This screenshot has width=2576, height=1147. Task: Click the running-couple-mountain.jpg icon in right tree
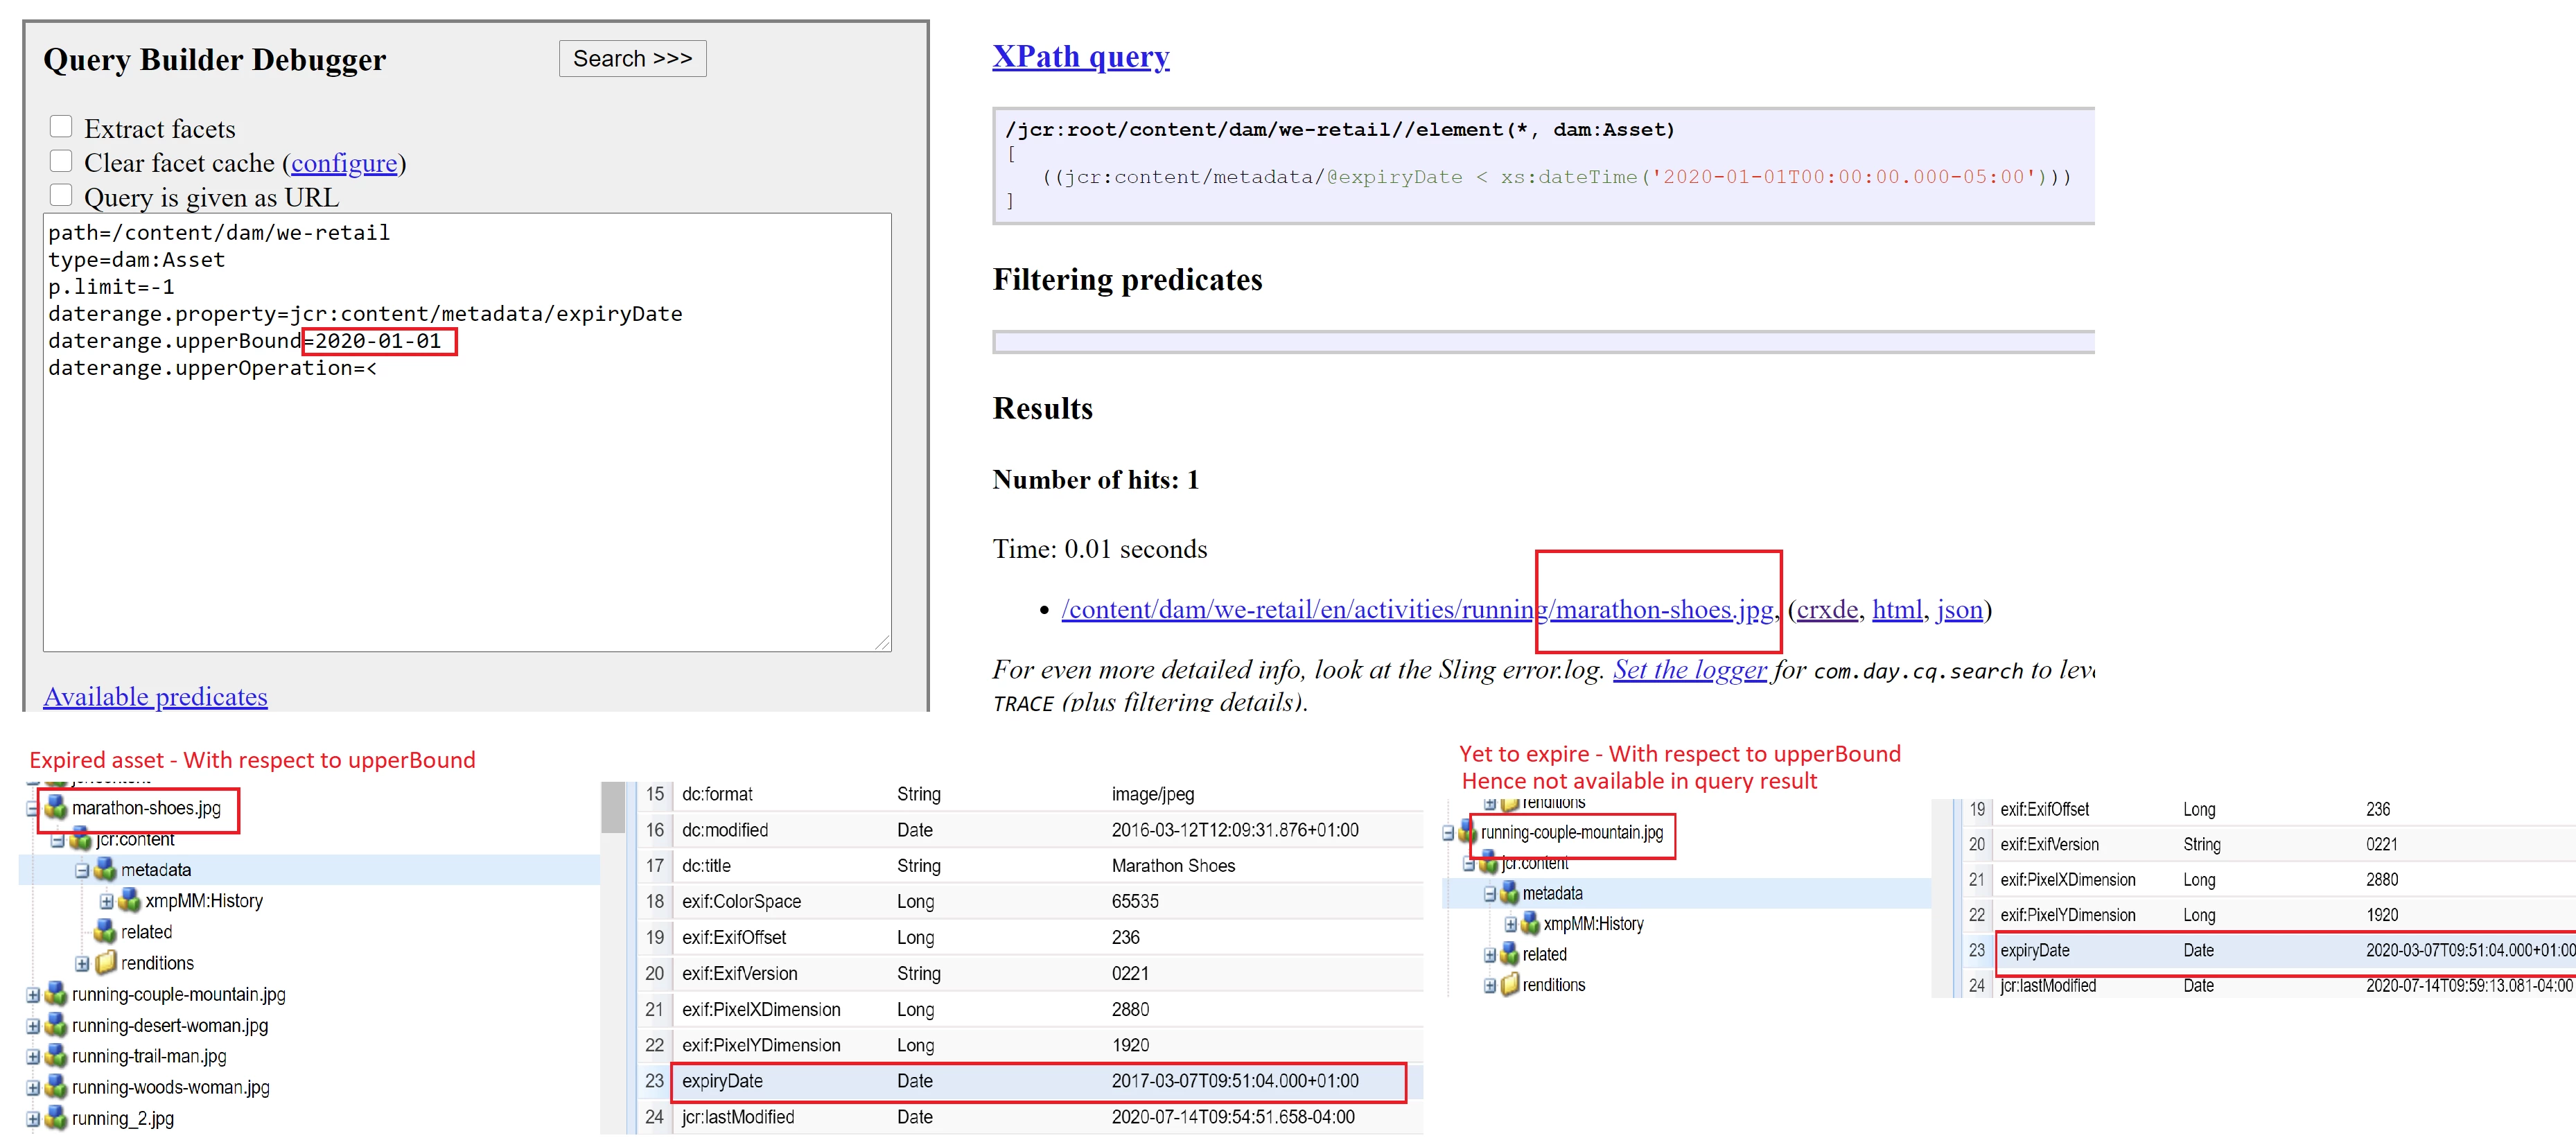(1467, 832)
